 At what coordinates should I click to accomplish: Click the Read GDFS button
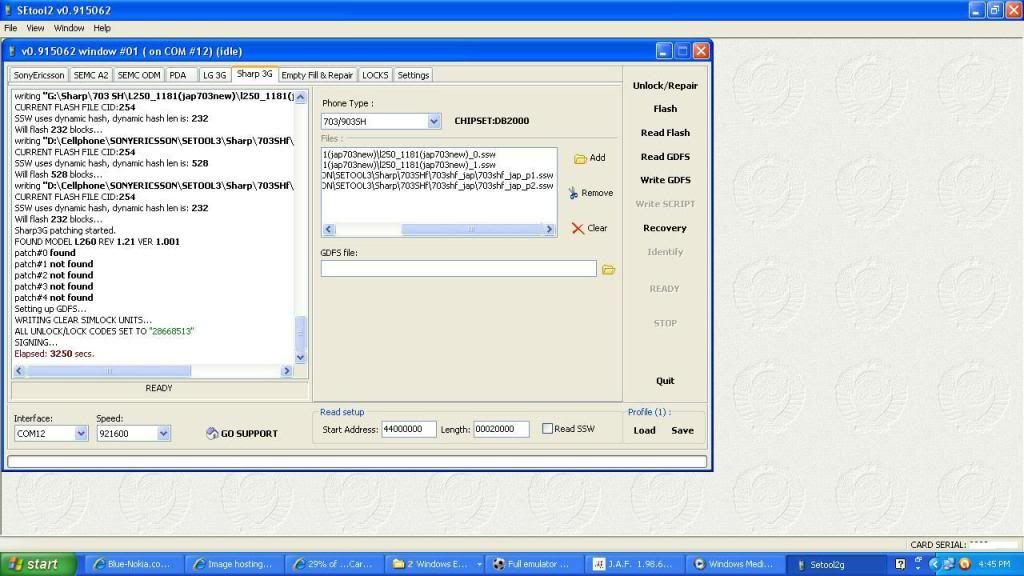(665, 157)
